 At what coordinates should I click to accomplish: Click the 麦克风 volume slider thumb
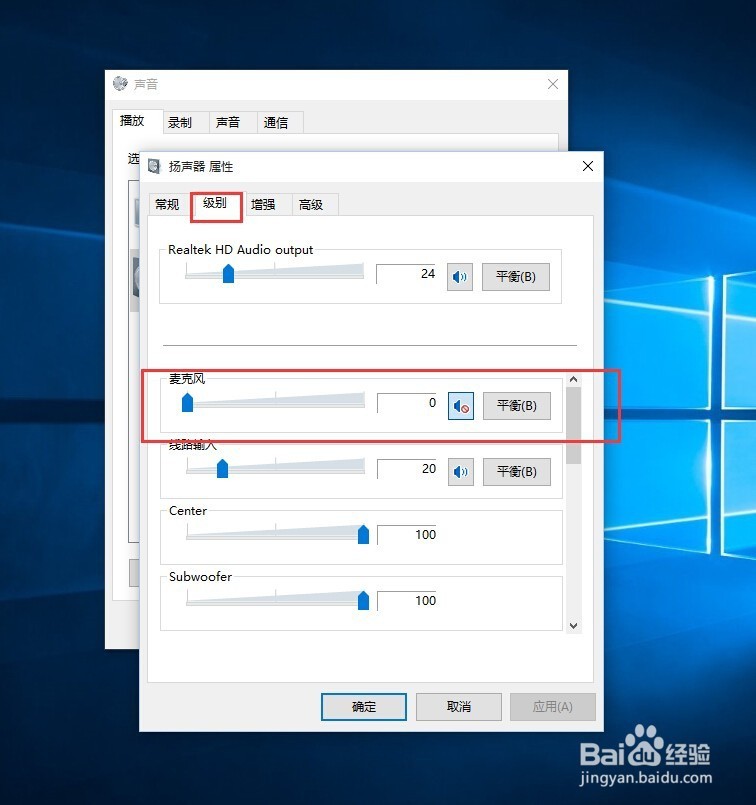pos(187,402)
